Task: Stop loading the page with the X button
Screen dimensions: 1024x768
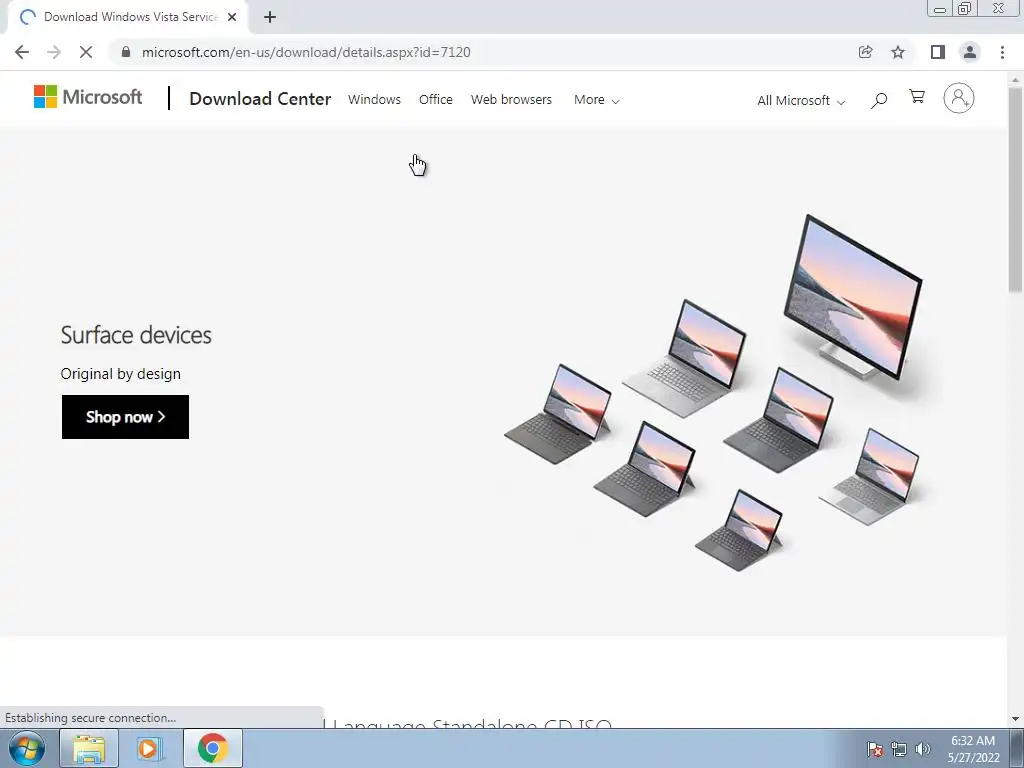Action: pos(86,52)
